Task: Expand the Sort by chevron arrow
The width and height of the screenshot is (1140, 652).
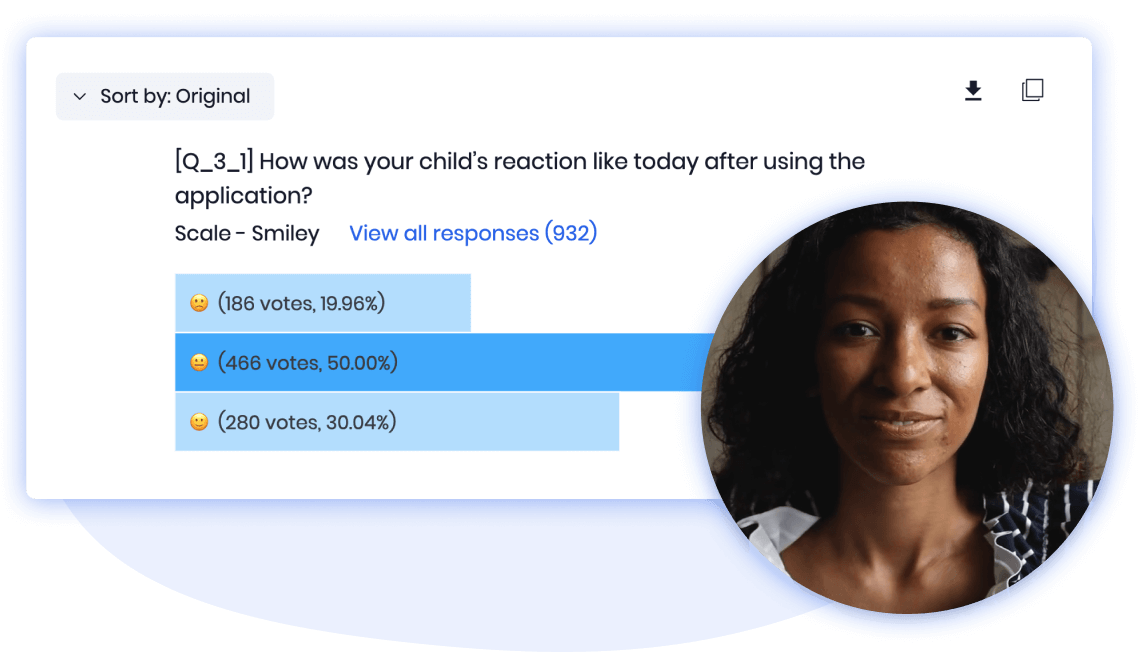Action: (x=80, y=96)
